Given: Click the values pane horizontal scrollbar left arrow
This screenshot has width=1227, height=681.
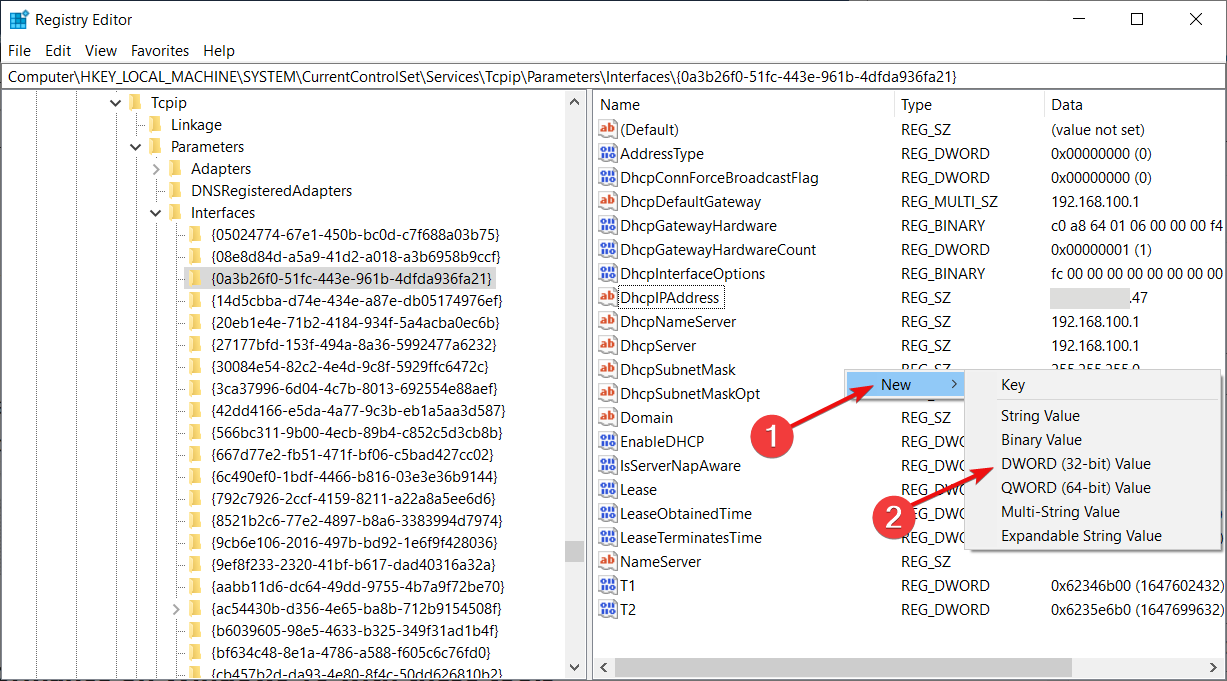Looking at the screenshot, I should pyautogui.click(x=604, y=667).
